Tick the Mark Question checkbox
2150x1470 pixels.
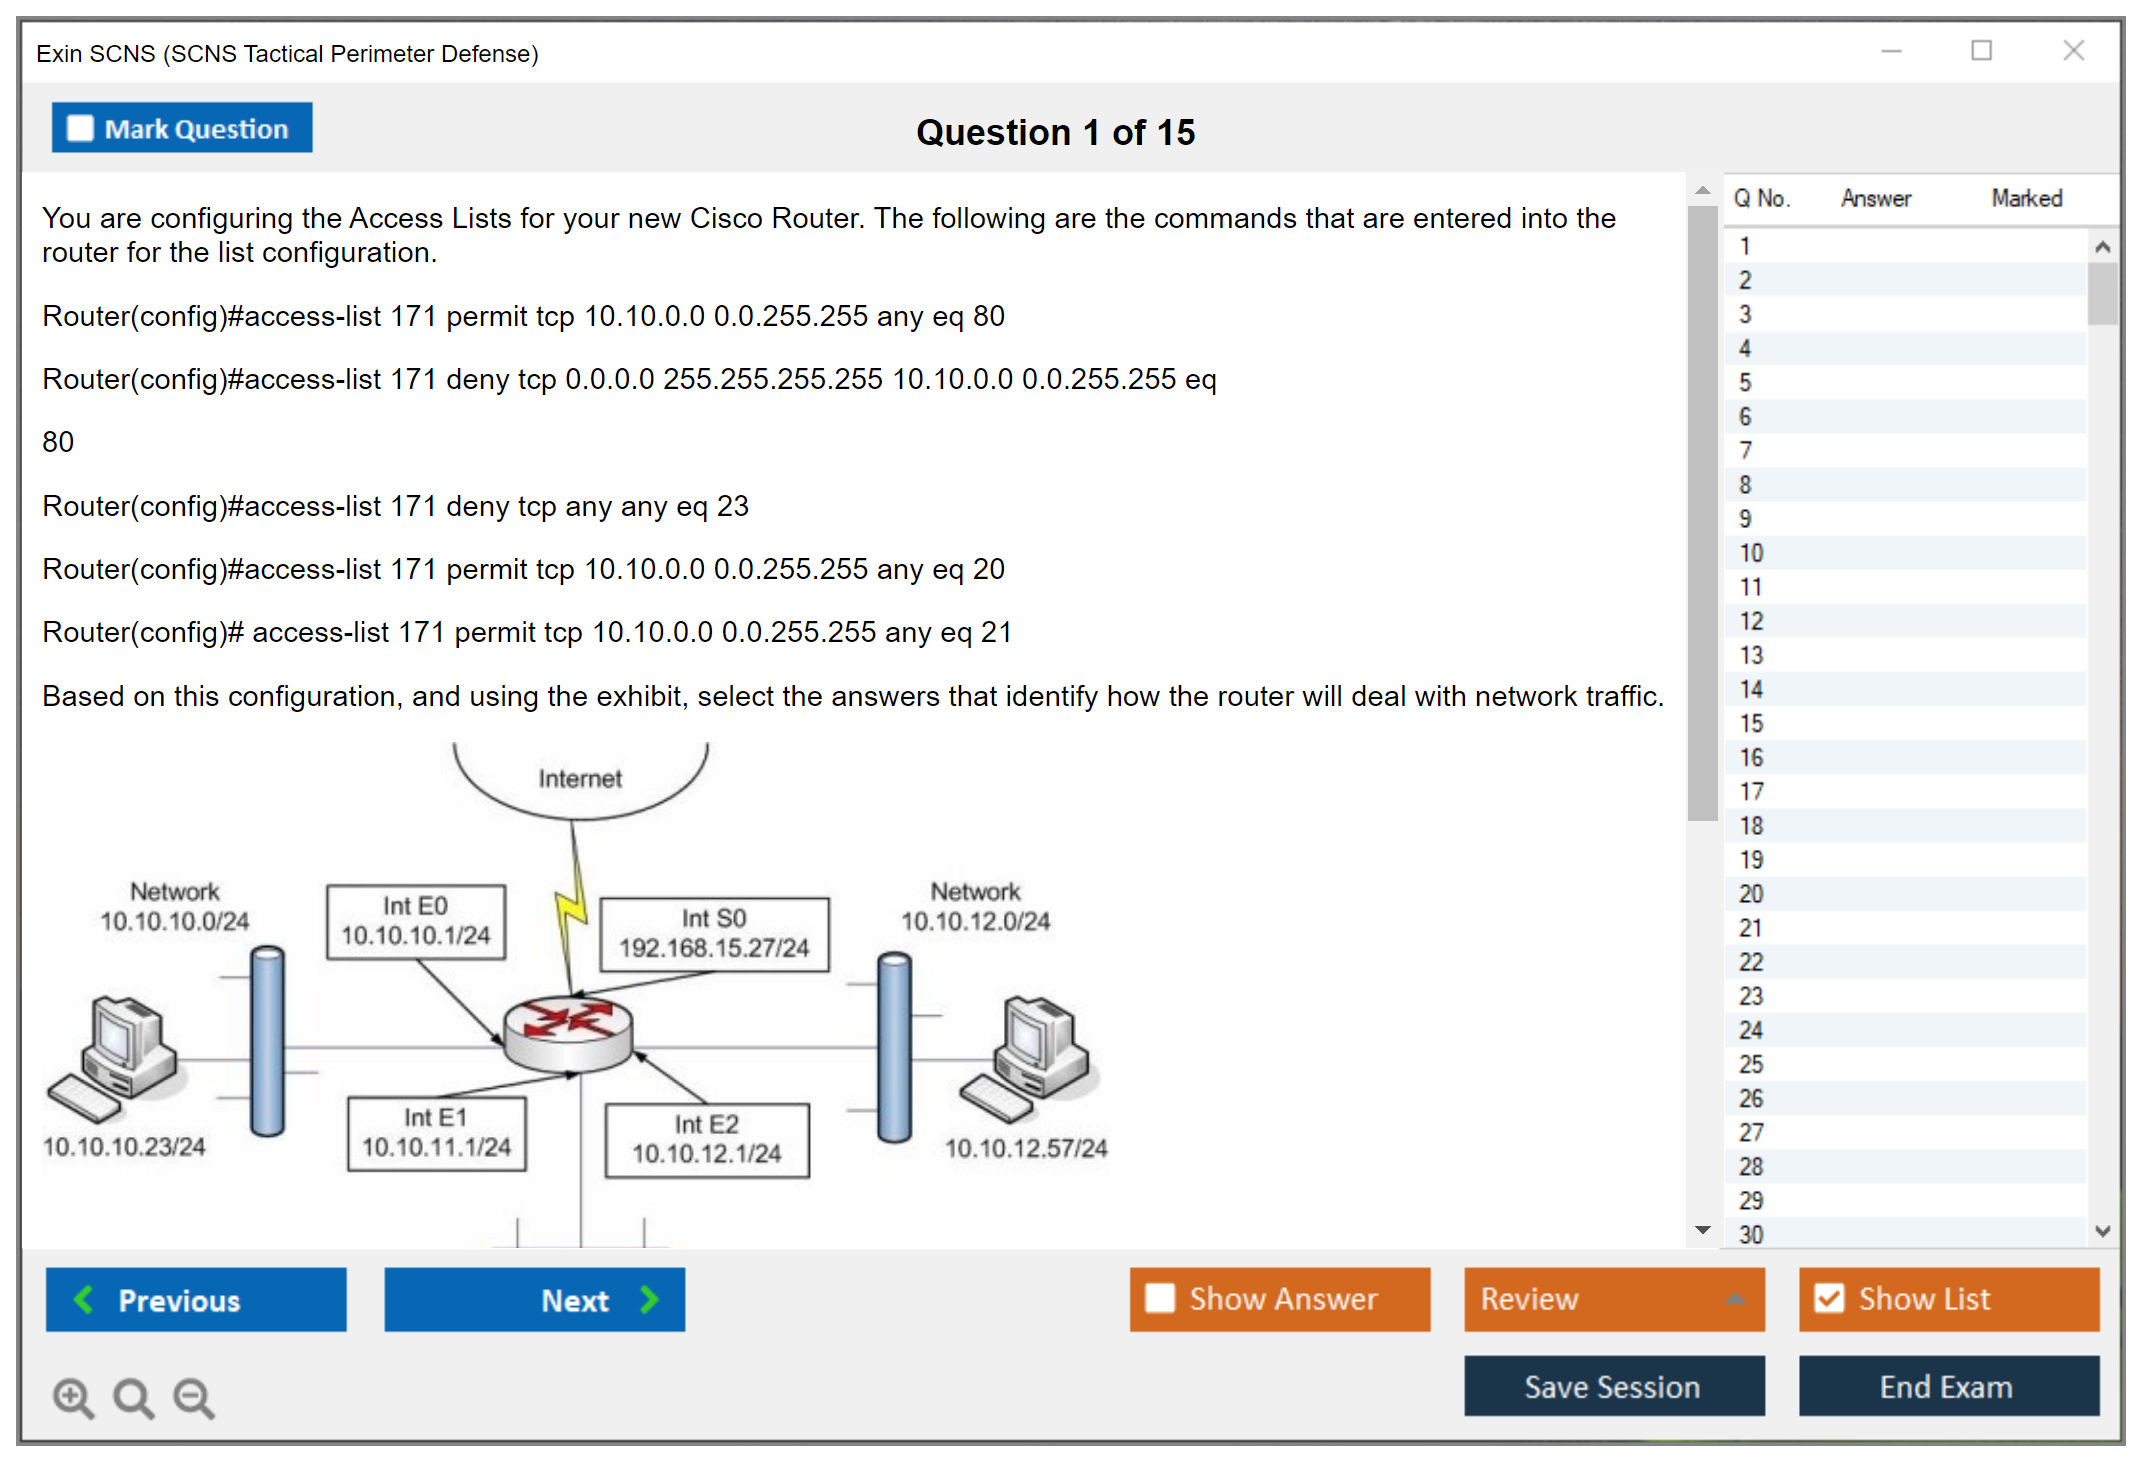80,129
